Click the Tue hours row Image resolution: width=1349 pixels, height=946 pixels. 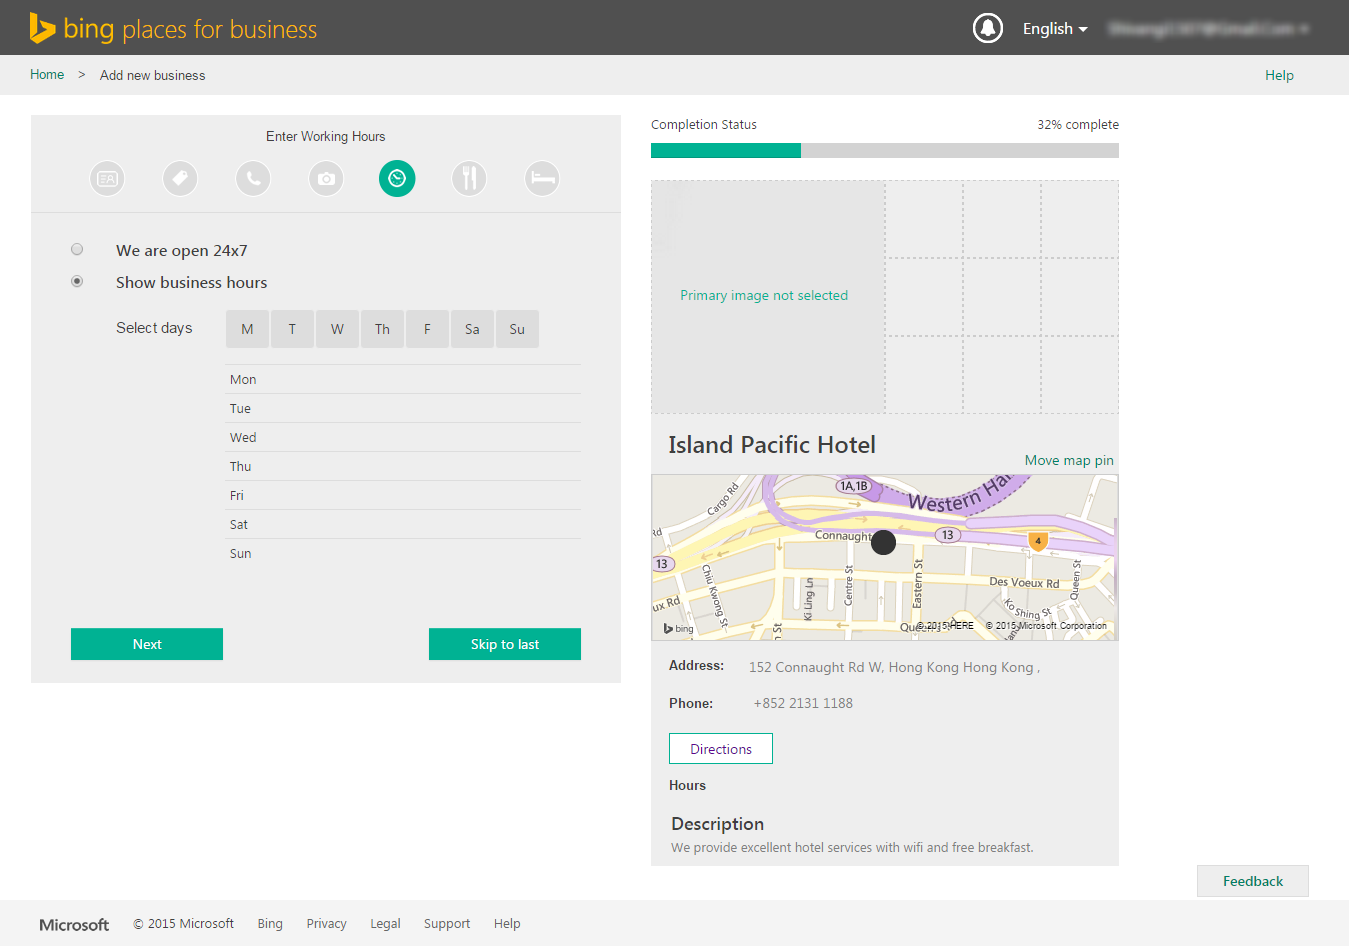[403, 409]
